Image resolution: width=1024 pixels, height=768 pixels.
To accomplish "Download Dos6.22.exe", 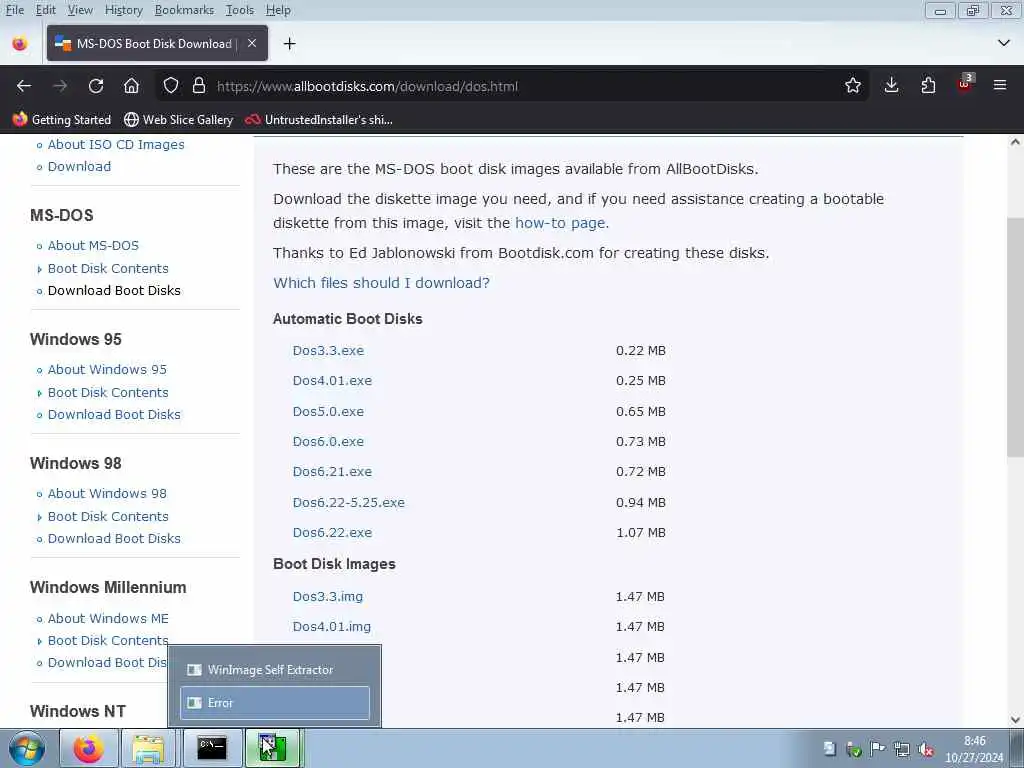I will 332,533.
